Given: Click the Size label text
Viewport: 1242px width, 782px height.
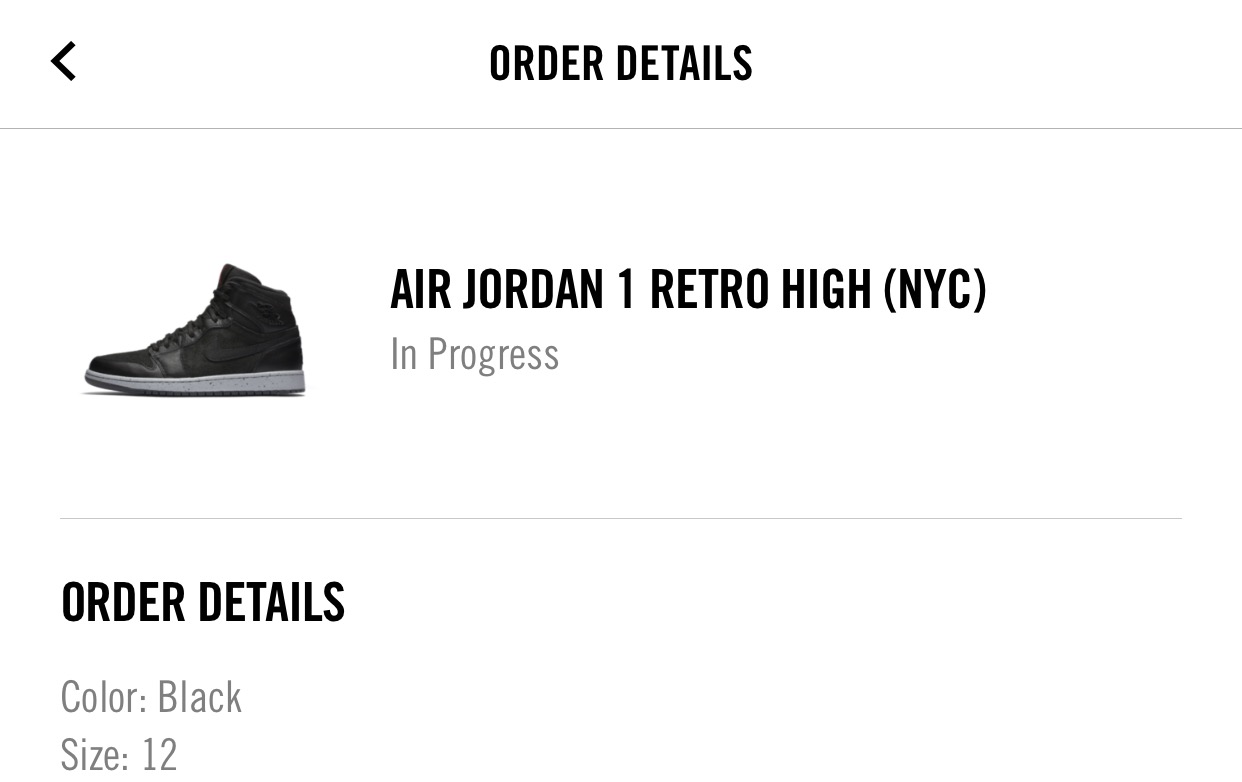Looking at the screenshot, I should [x=95, y=755].
